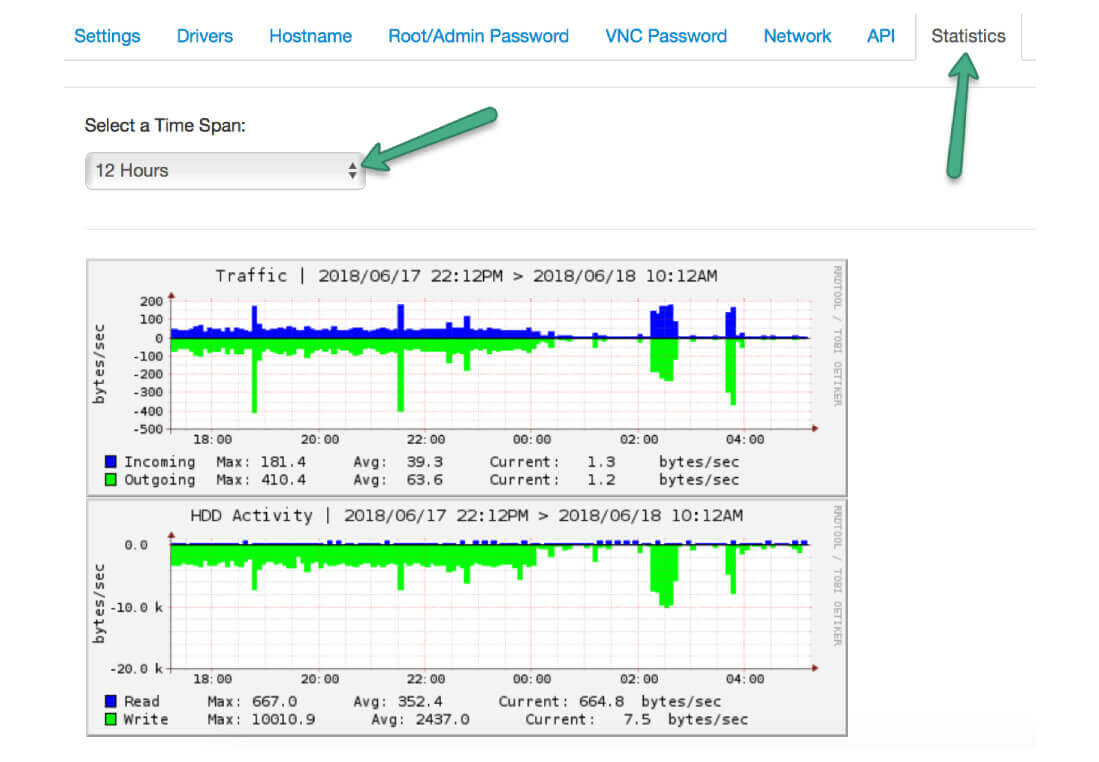Click the Incoming 'Avg: 39.3' value

coord(397,462)
